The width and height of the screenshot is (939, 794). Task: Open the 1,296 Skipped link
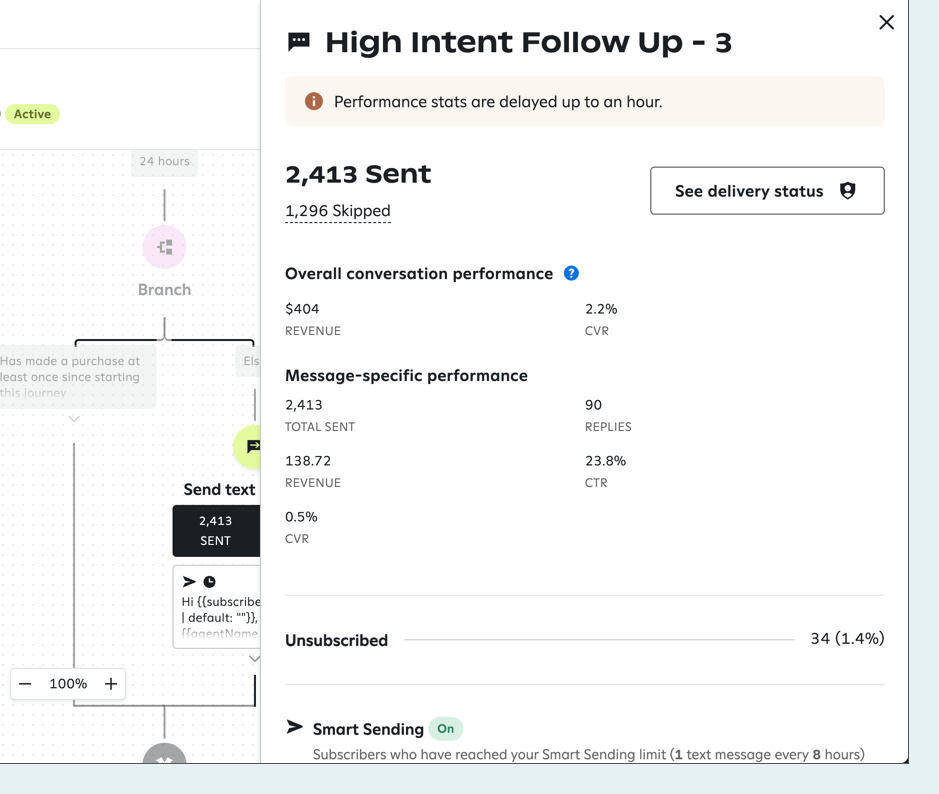click(338, 211)
